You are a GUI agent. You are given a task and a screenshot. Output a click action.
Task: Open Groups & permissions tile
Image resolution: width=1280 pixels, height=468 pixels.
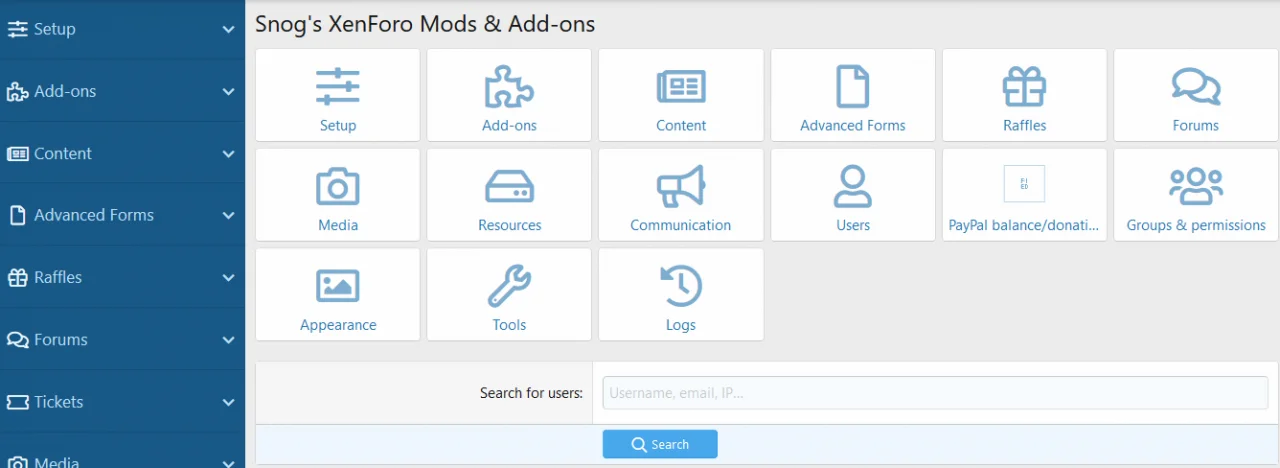[x=1196, y=196]
